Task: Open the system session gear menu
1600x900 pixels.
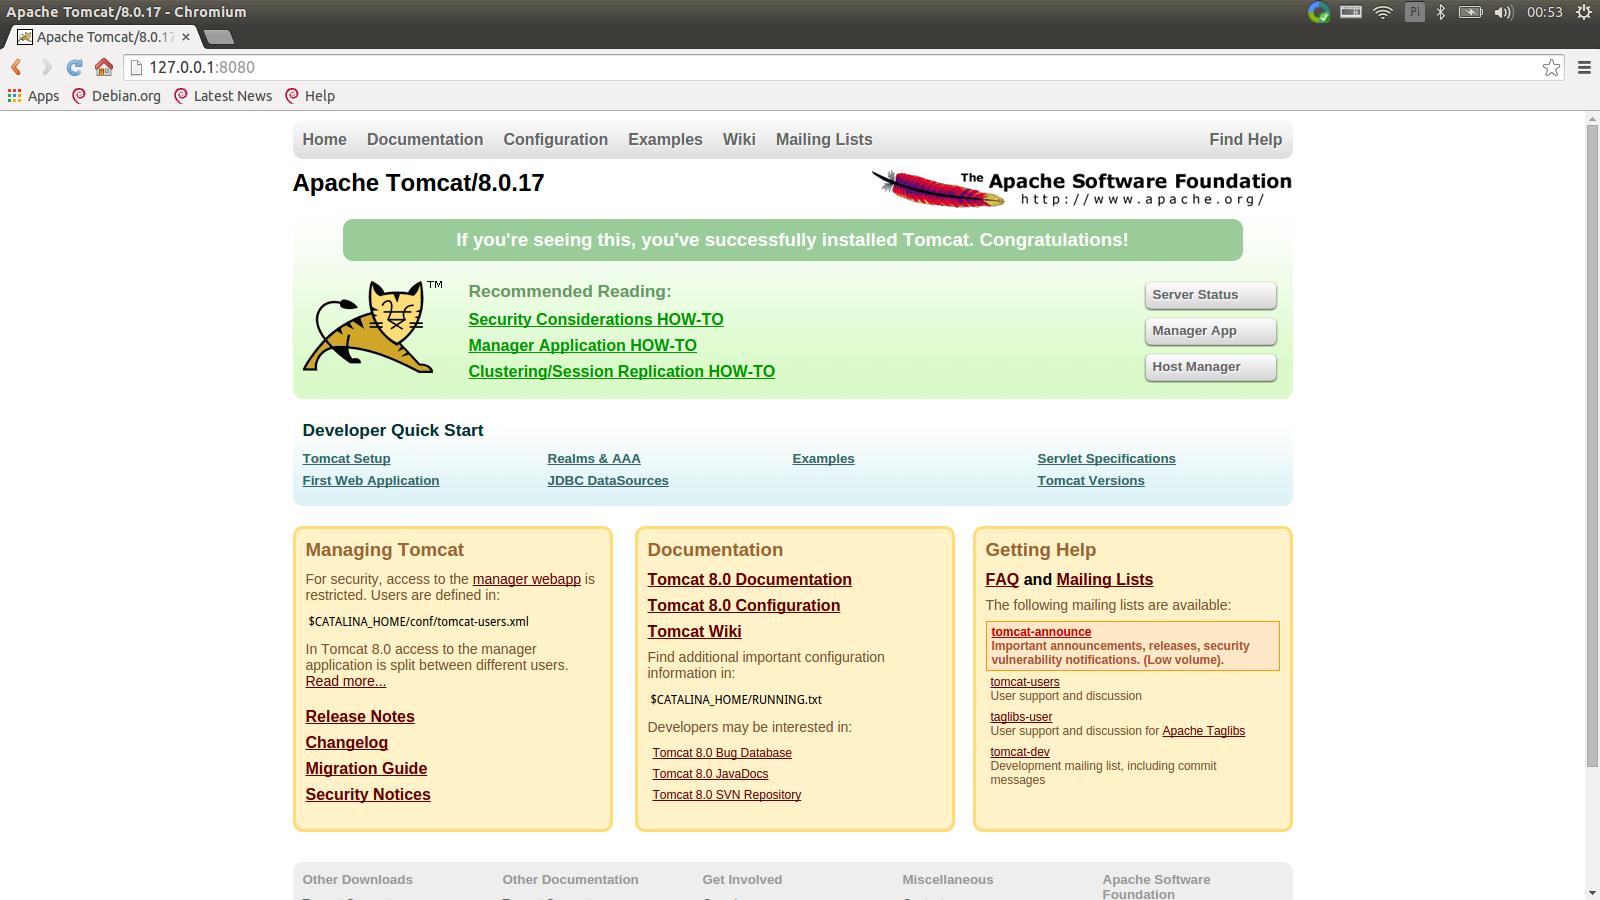Action: [x=1584, y=12]
